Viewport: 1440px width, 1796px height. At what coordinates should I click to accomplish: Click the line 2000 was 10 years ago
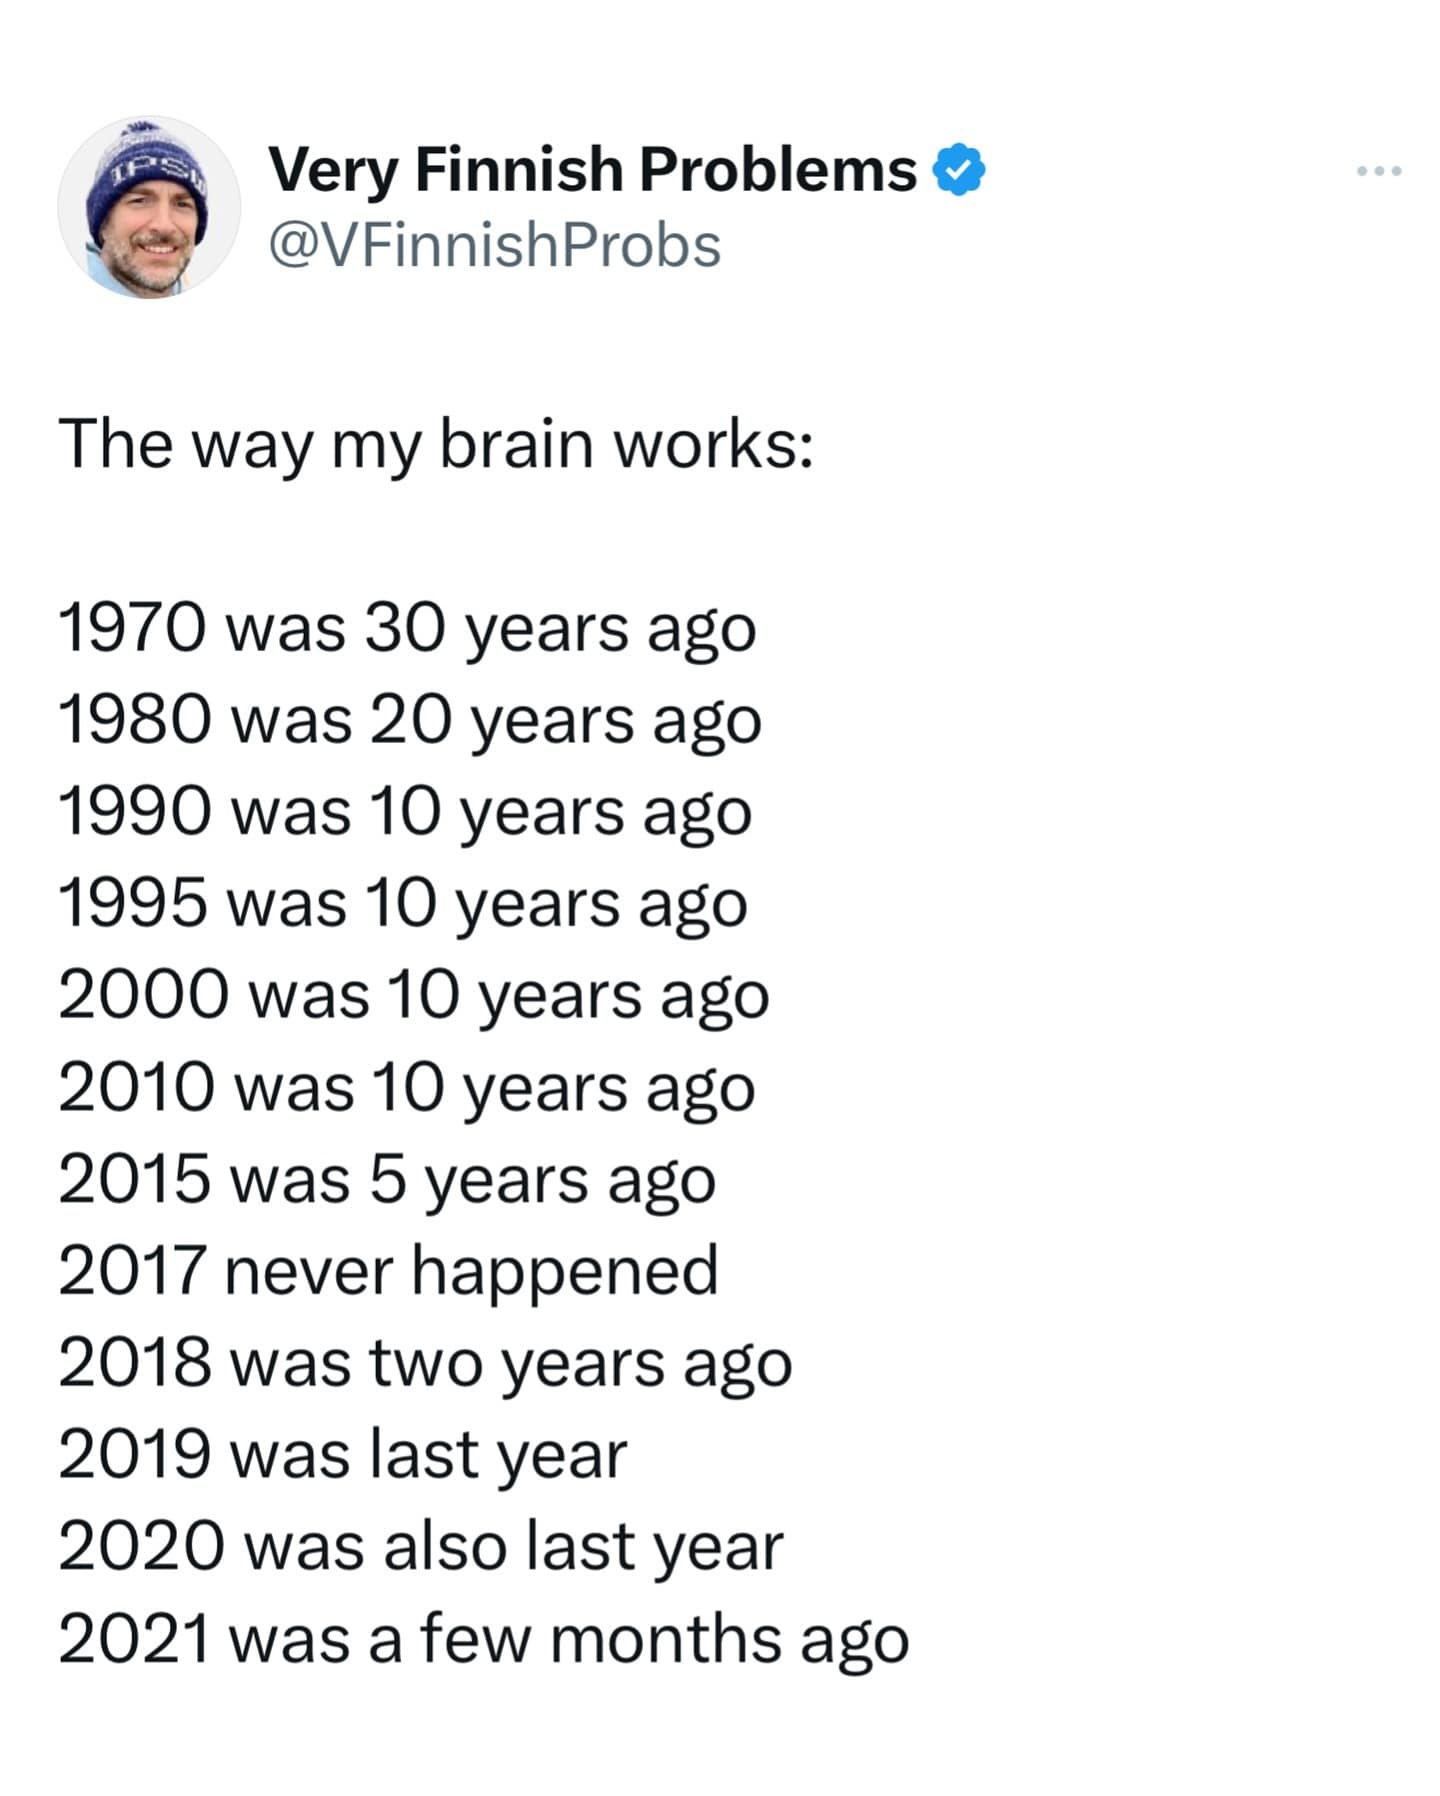click(413, 995)
